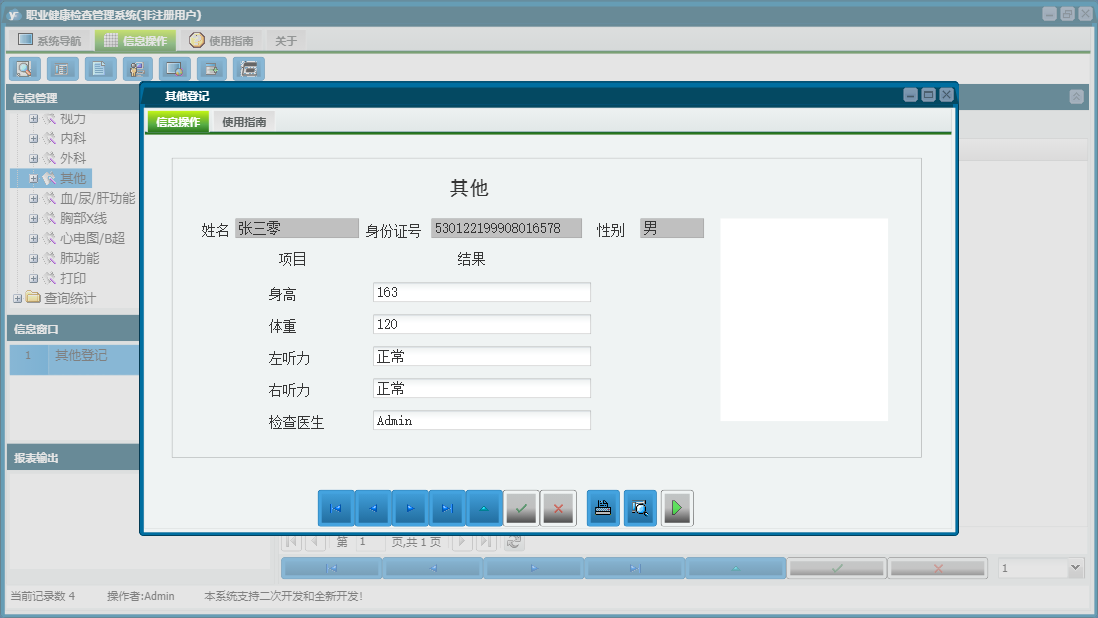Open print preview in the 其他登记 dialog

[640, 508]
